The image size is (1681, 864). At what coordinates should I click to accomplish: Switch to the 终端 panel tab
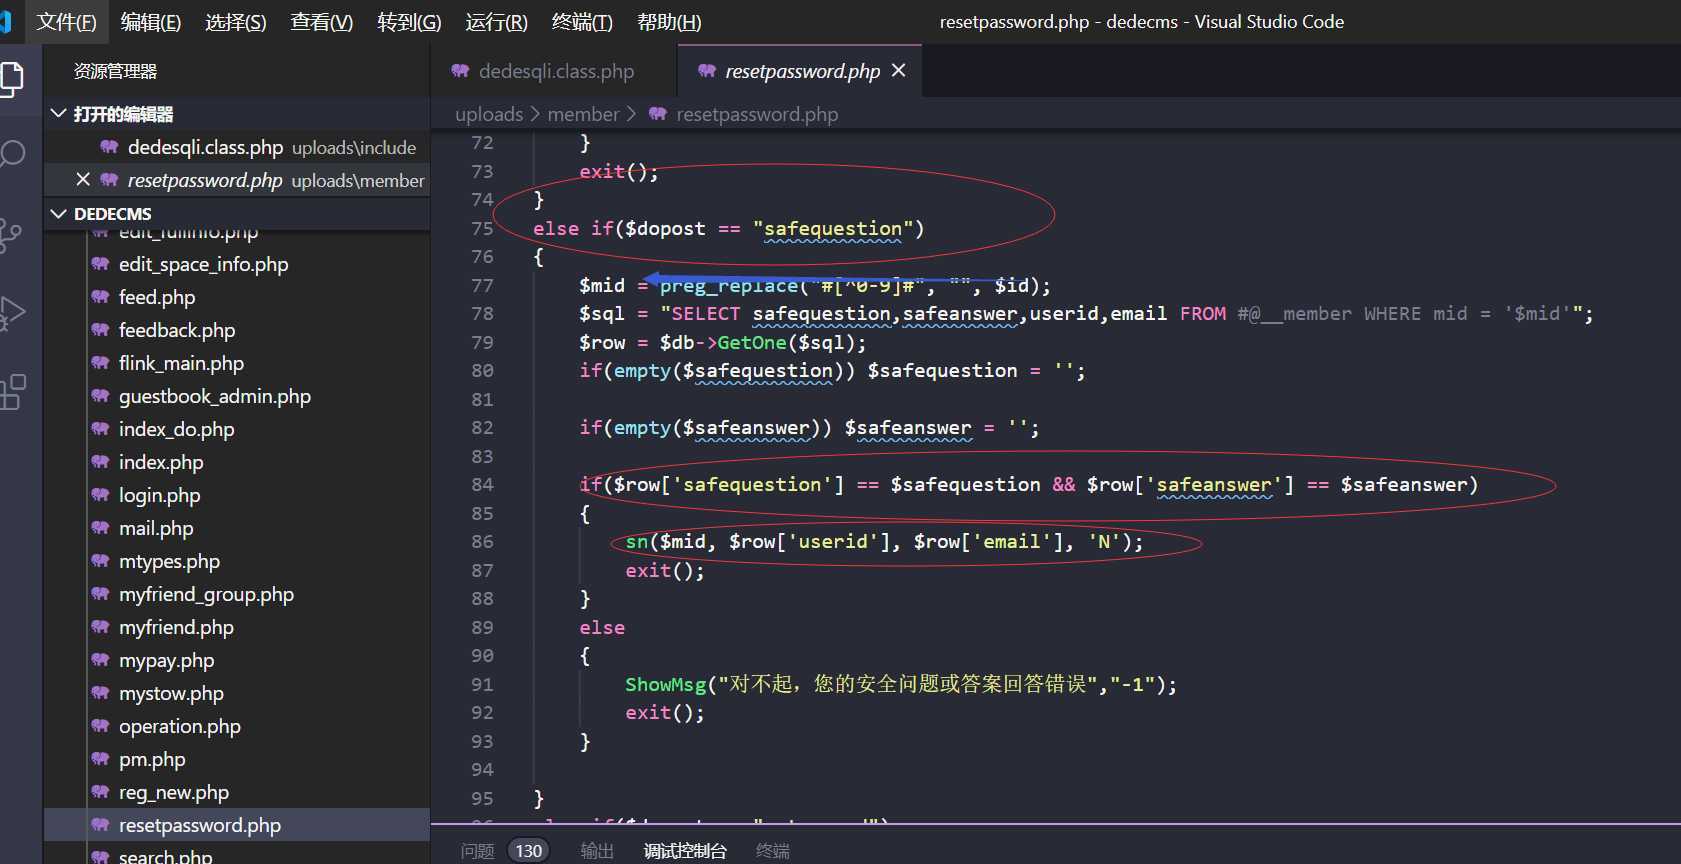773,851
